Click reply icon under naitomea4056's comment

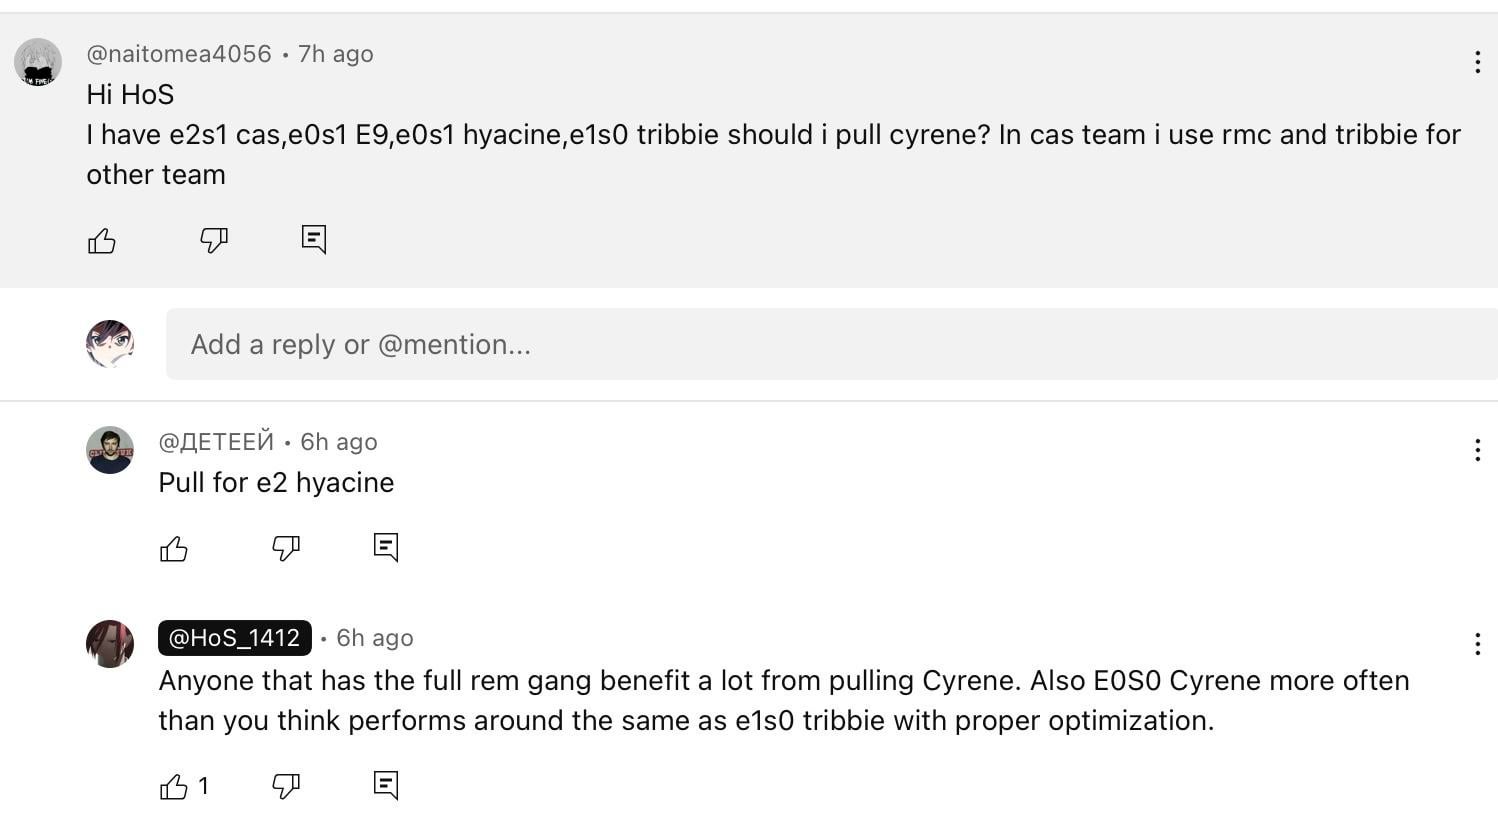click(314, 239)
